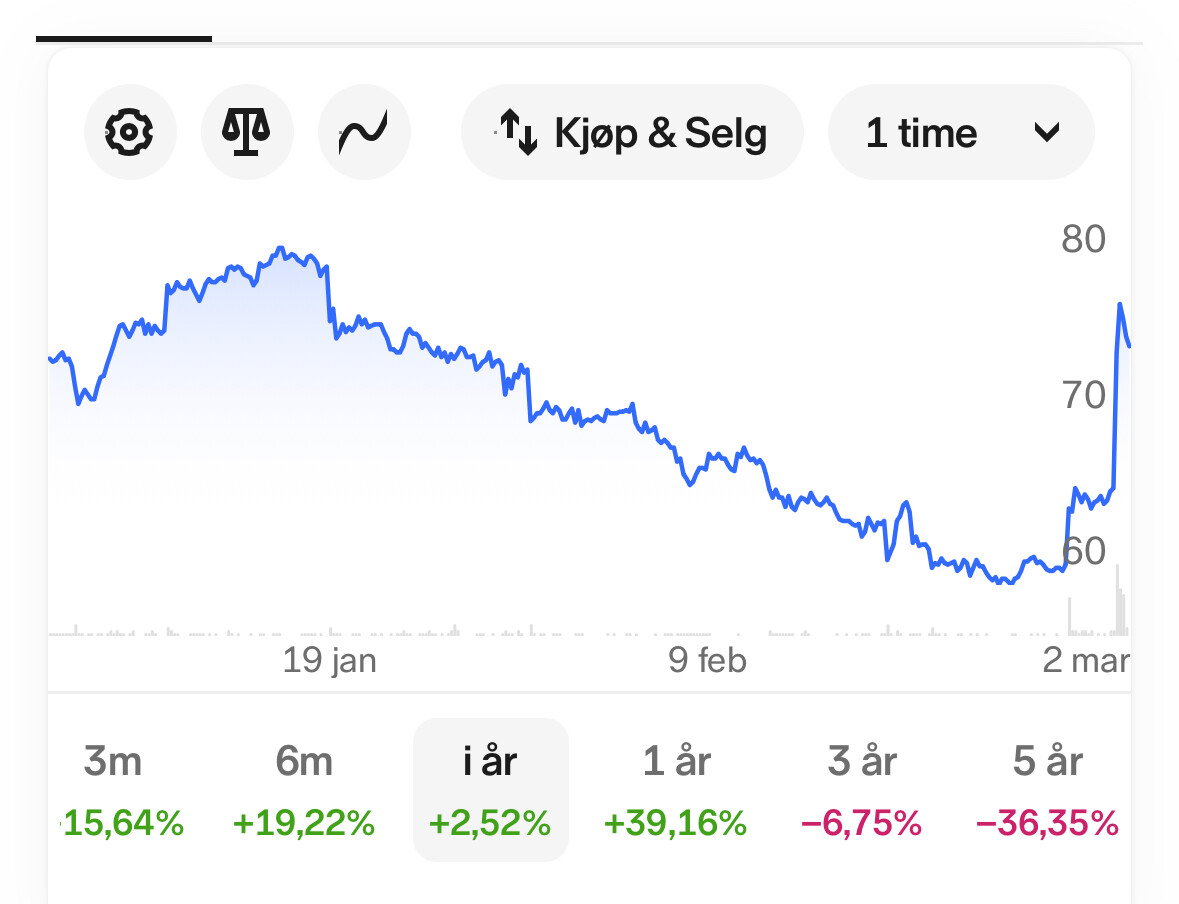The width and height of the screenshot is (1179, 904).
Task: Open chart settings gear icon
Action: (130, 132)
